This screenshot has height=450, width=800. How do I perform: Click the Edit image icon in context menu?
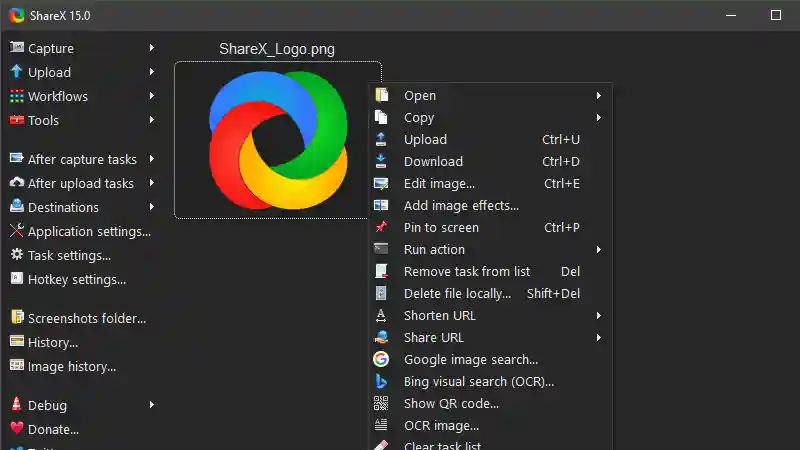[x=381, y=183]
